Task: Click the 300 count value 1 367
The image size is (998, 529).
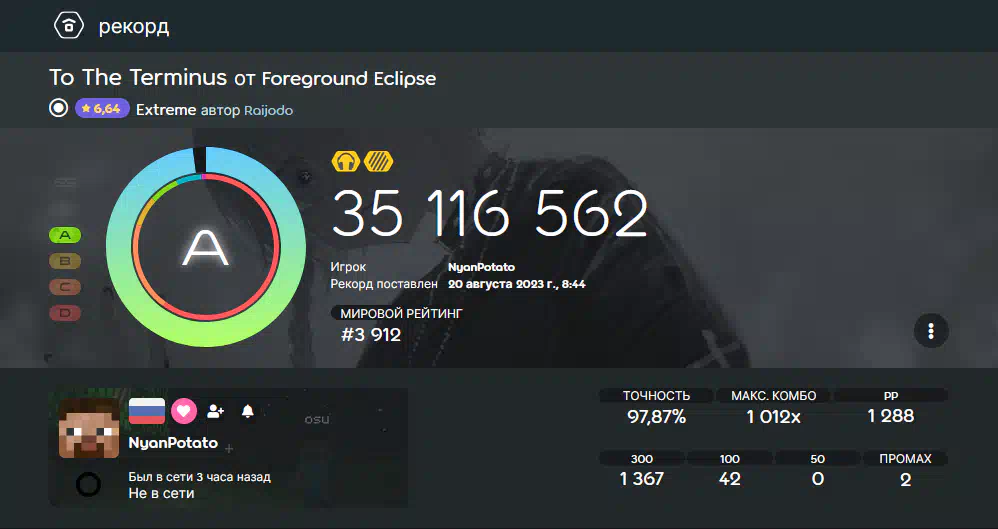Action: (x=642, y=479)
